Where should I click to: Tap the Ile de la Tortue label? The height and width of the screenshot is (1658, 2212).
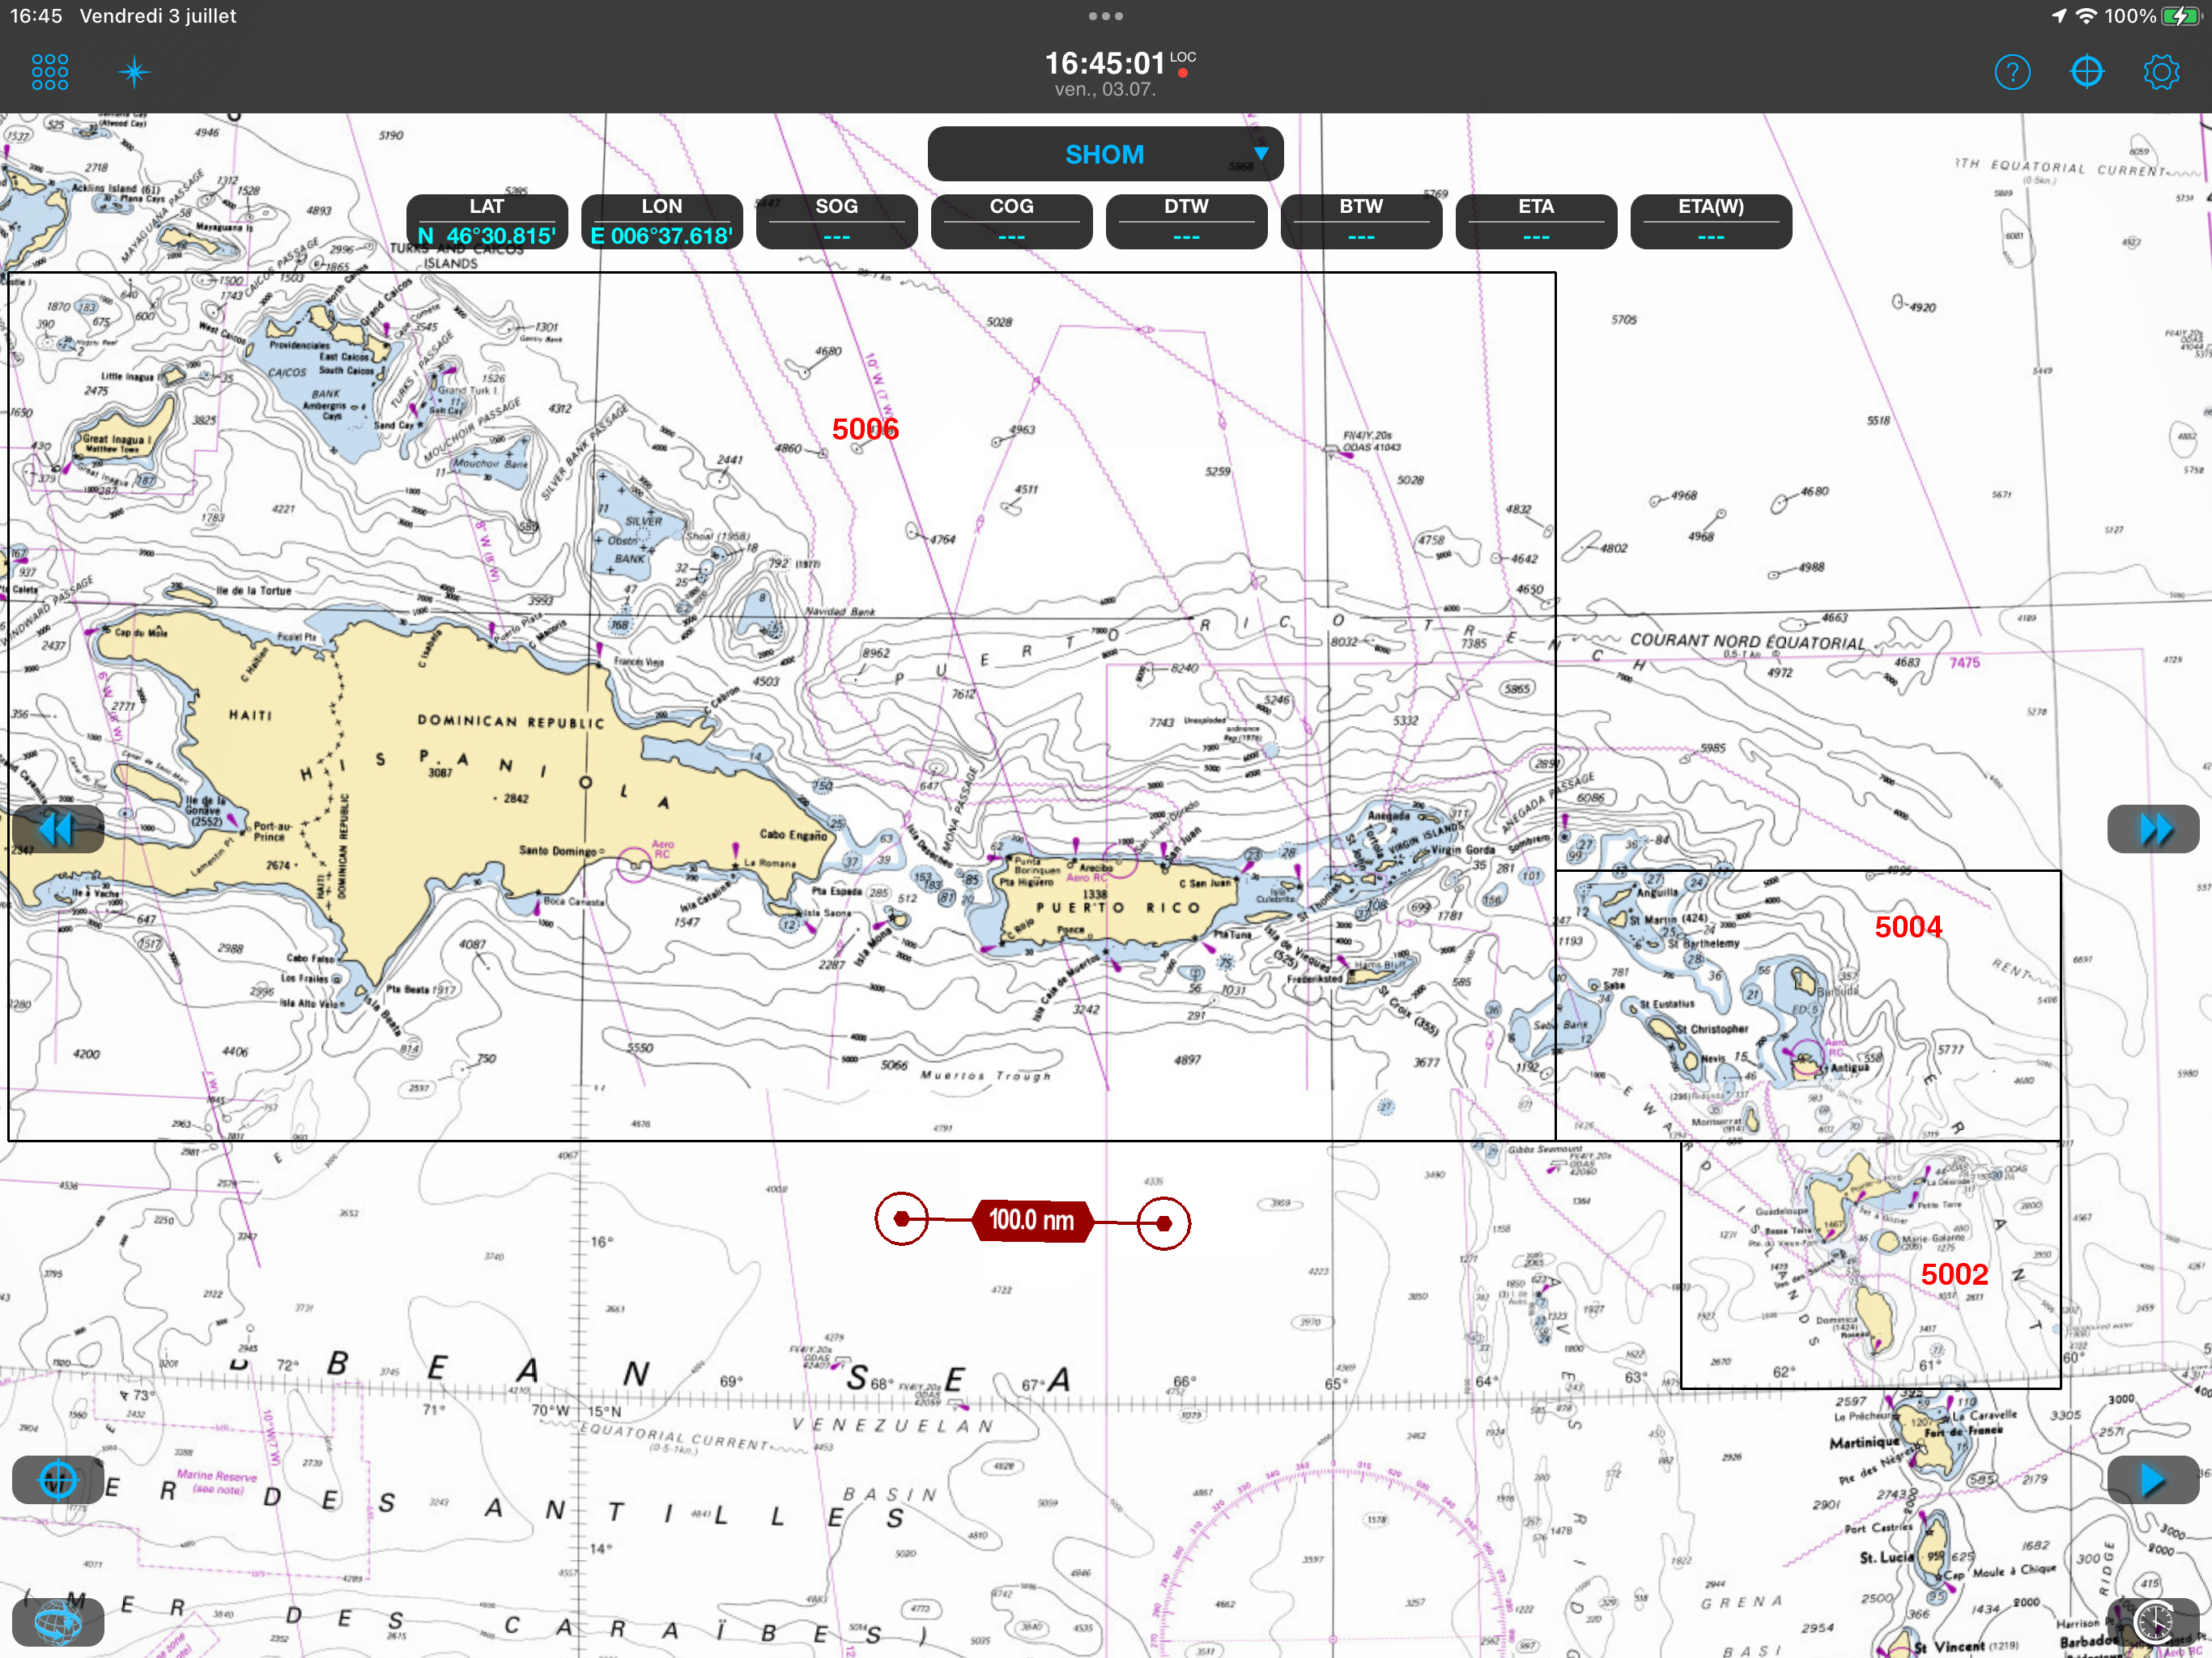(x=254, y=590)
